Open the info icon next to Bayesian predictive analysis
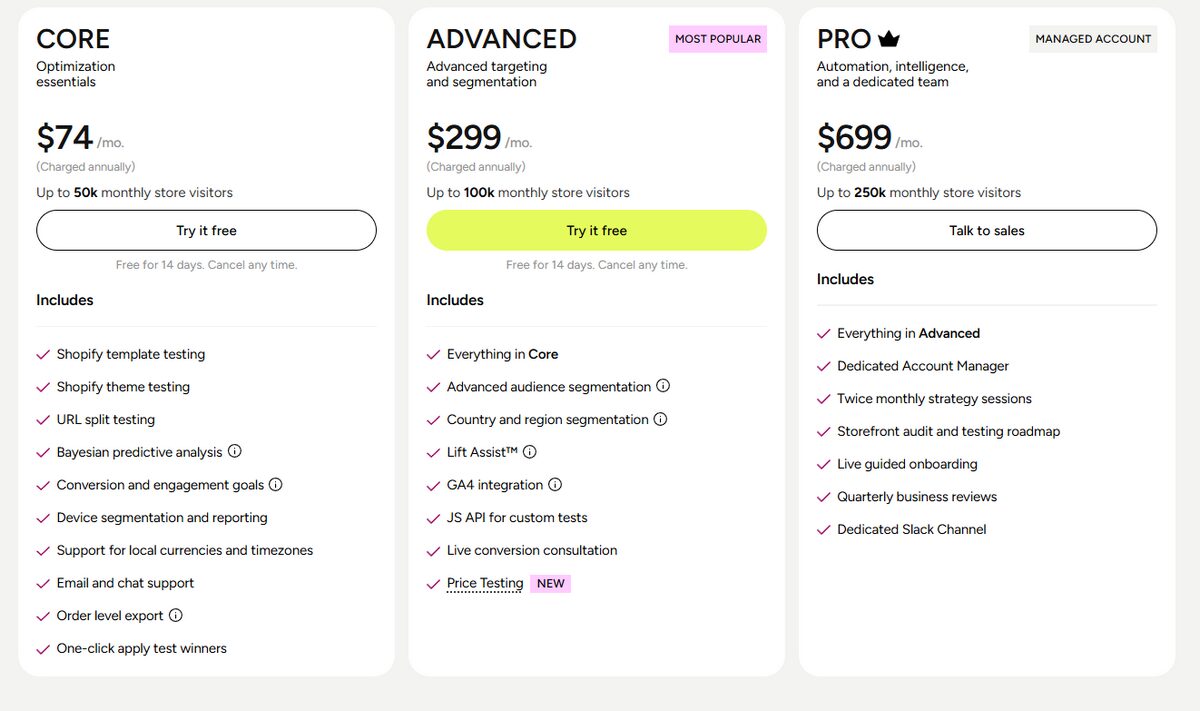 [x=236, y=451]
